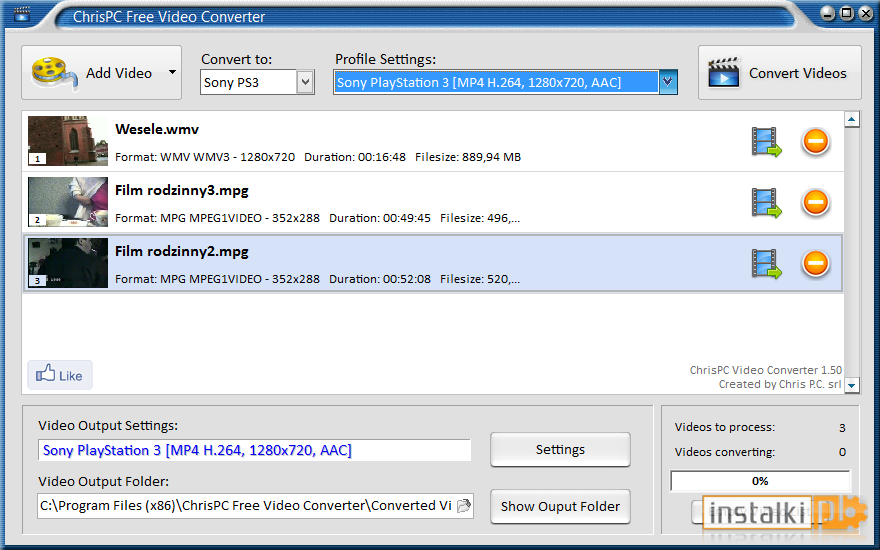Click the Facebook Like button

click(60, 375)
